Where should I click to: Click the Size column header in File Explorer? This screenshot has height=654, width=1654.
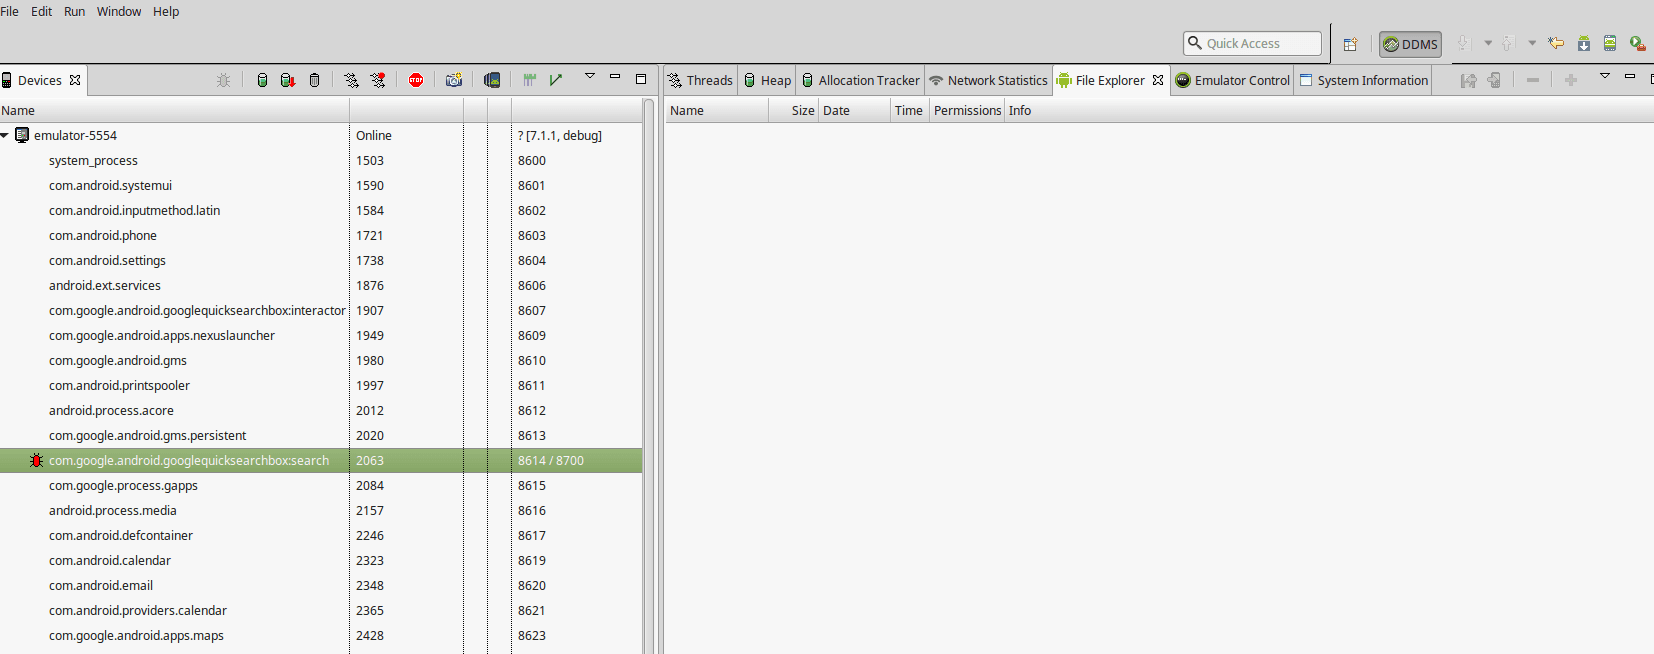click(794, 110)
